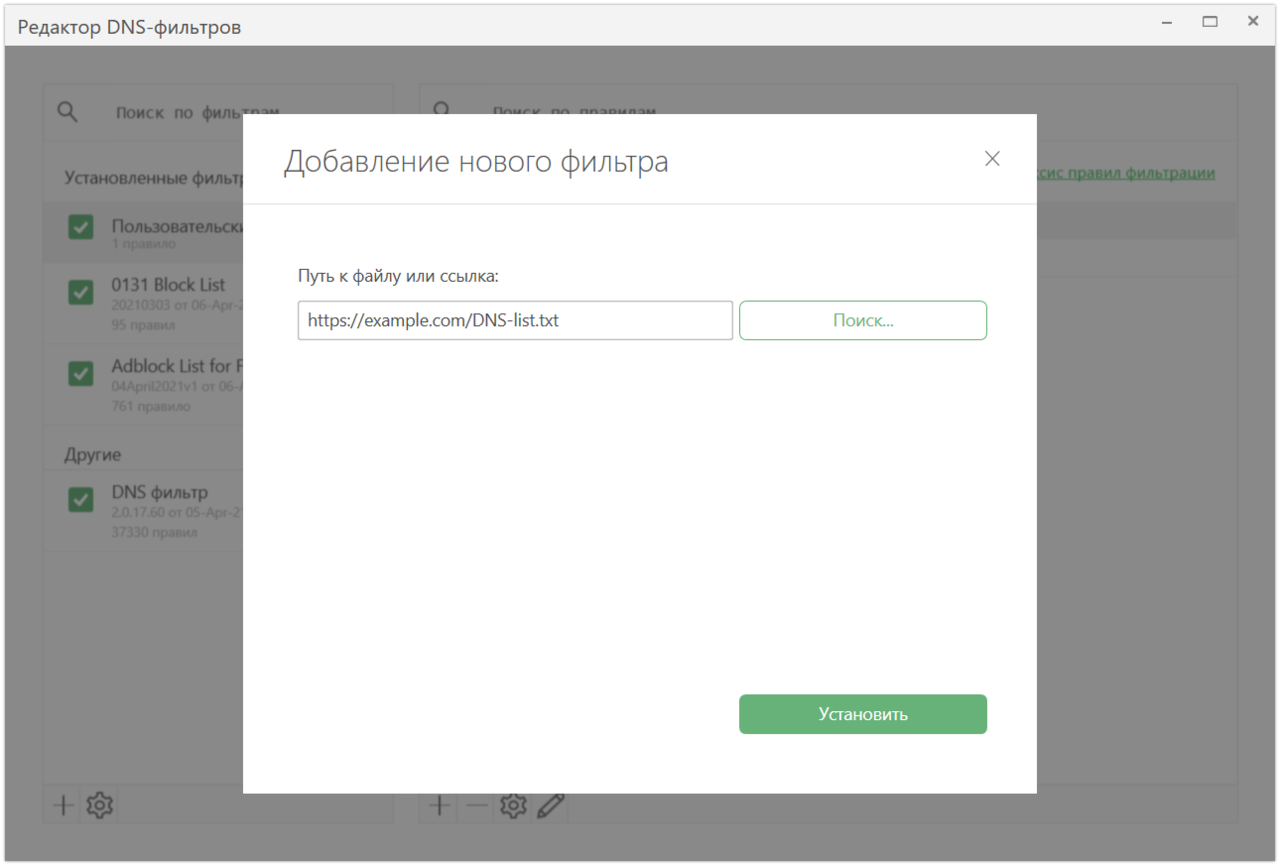Click the green Установить button
This screenshot has height=866, width=1280.
click(x=863, y=714)
